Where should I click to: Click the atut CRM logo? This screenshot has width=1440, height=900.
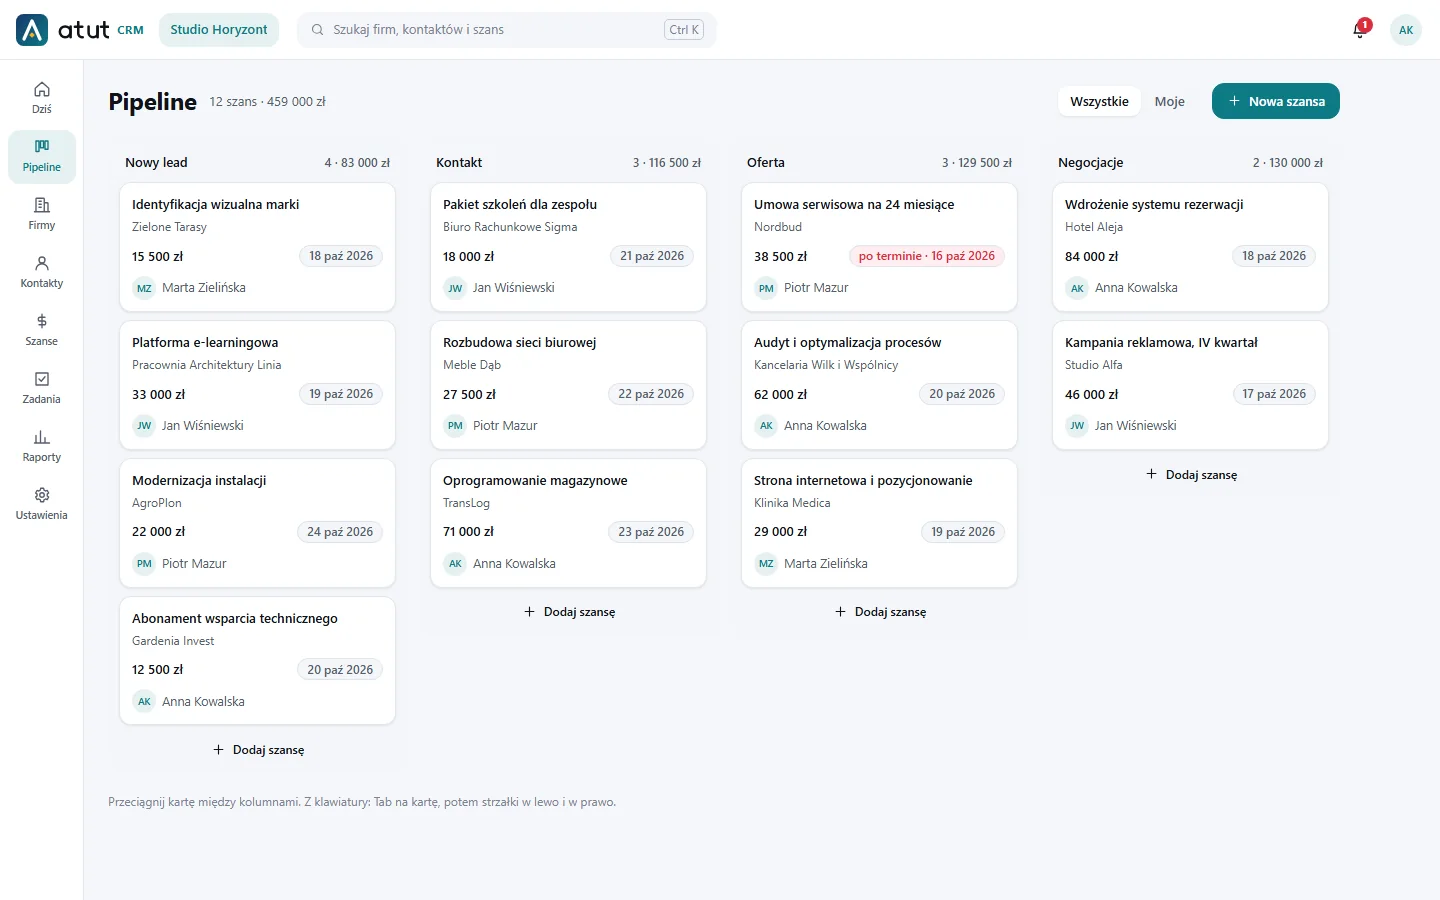tap(80, 30)
